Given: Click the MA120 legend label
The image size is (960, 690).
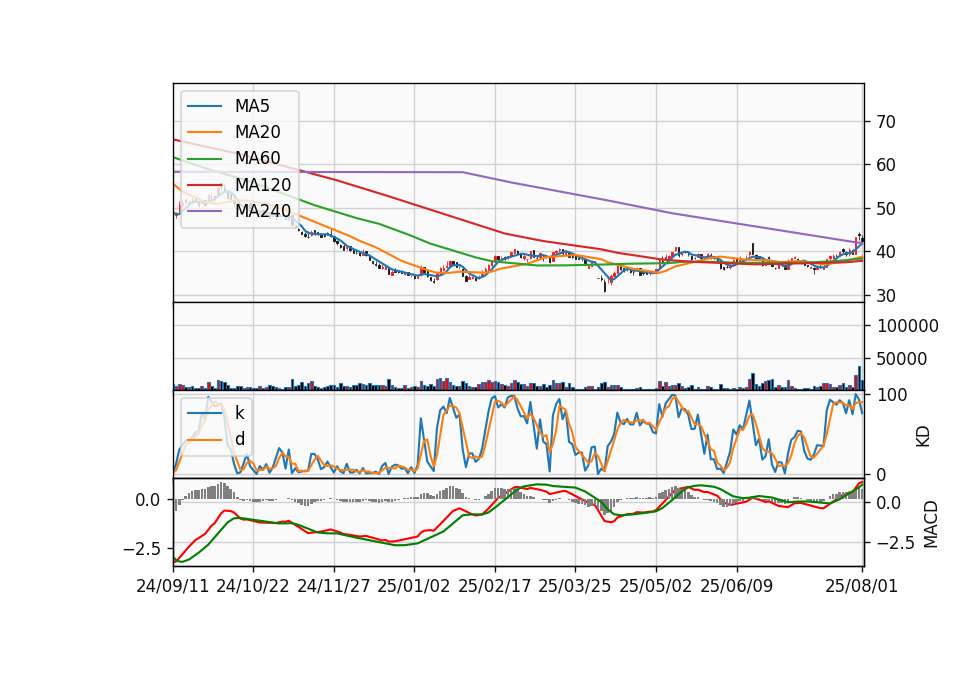Looking at the screenshot, I should pyautogui.click(x=263, y=185).
